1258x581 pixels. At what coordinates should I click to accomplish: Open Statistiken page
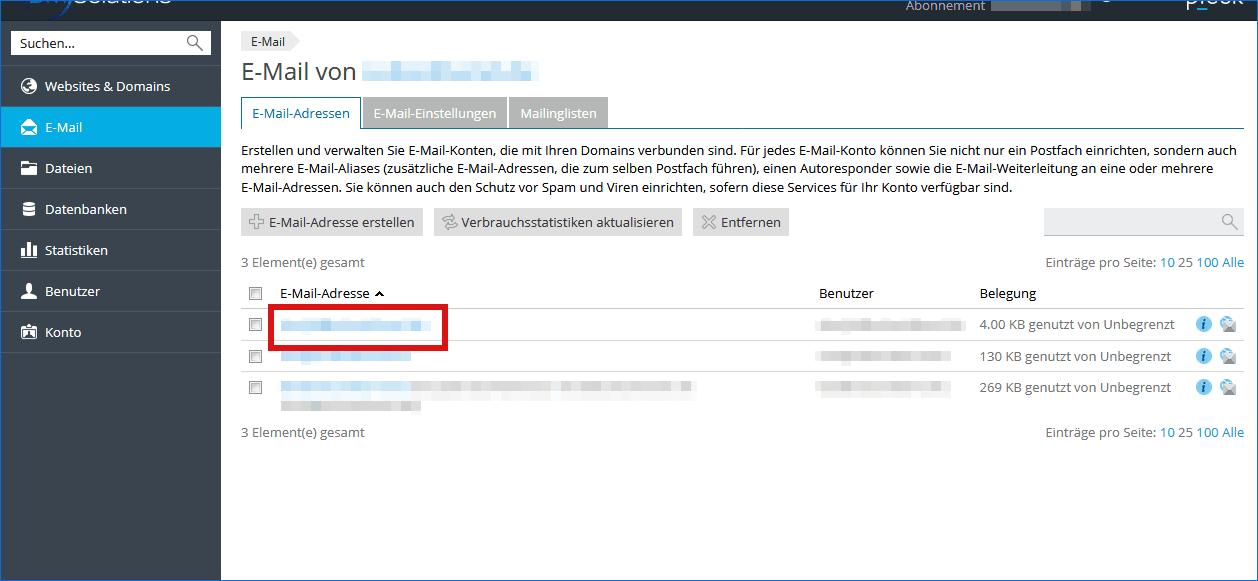[x=110, y=250]
